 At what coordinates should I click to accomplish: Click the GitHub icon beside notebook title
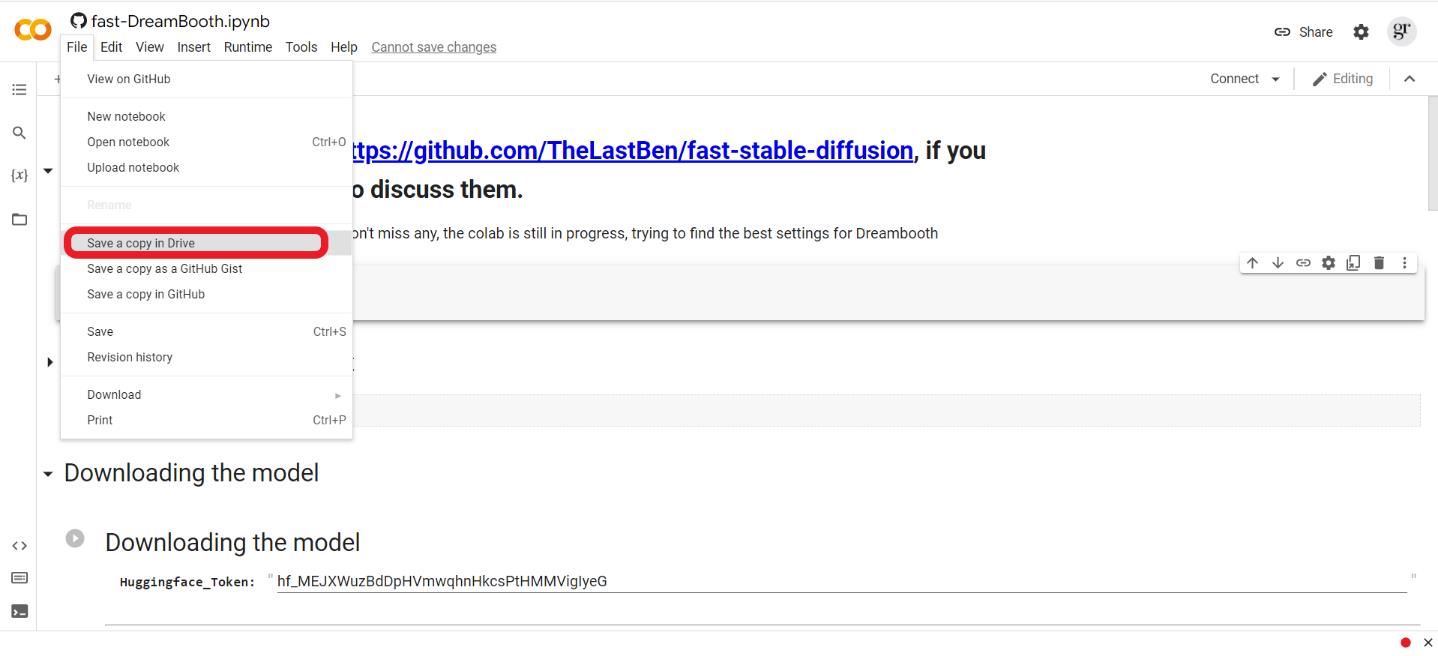point(78,21)
